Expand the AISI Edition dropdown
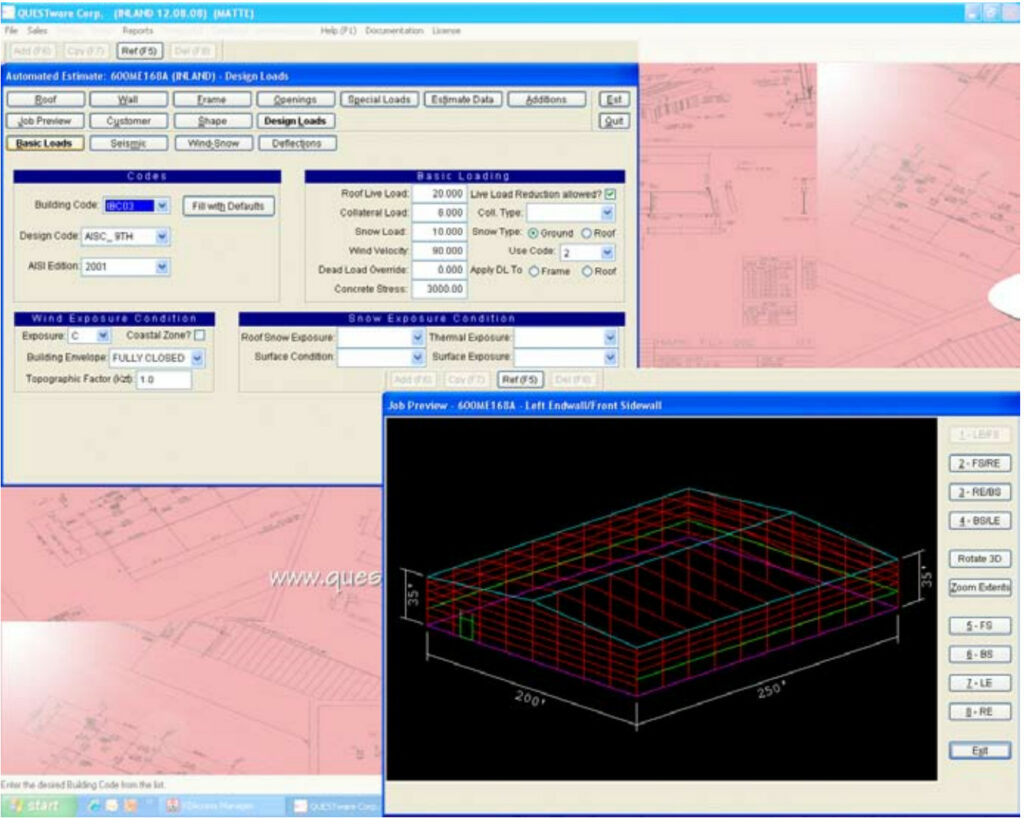Image resolution: width=1024 pixels, height=818 pixels. pyautogui.click(x=162, y=266)
